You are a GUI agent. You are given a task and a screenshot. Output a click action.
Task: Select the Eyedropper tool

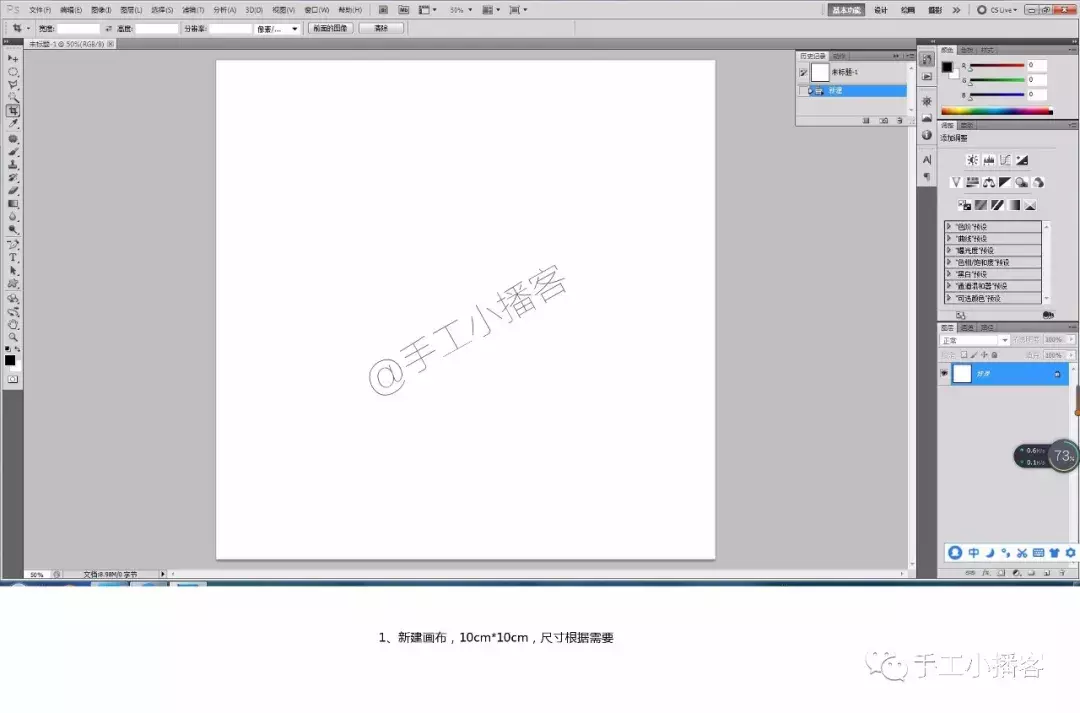[12, 124]
